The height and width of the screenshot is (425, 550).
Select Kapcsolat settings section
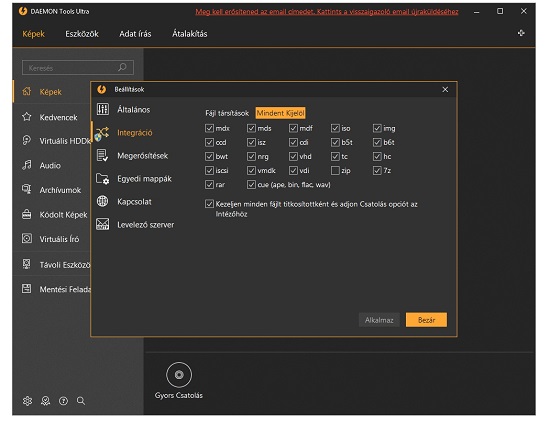pyautogui.click(x=134, y=202)
